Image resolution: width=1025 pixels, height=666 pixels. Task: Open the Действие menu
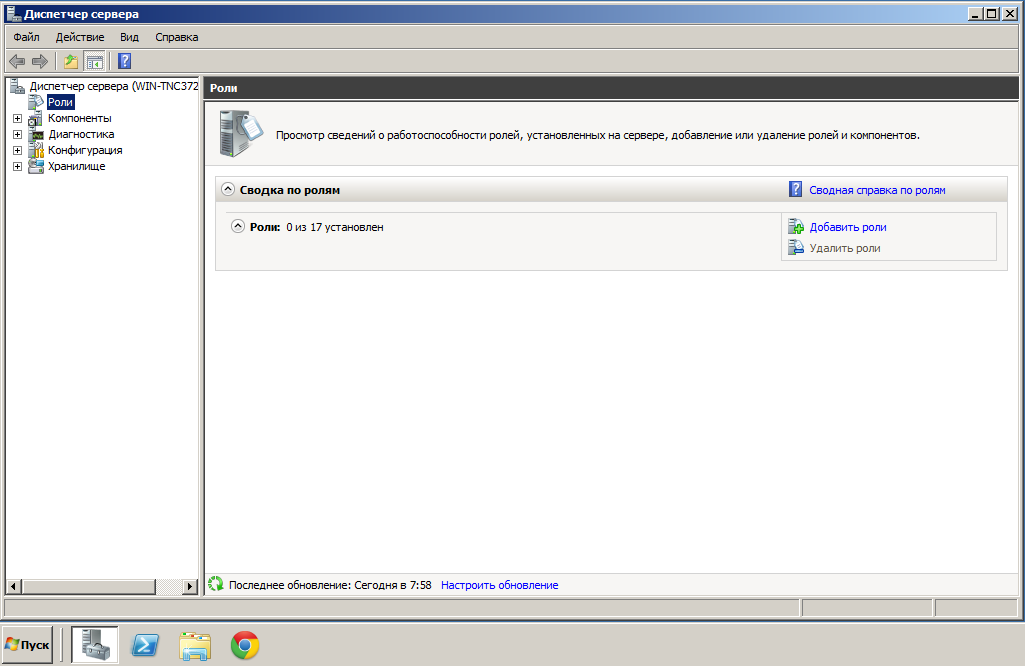80,37
